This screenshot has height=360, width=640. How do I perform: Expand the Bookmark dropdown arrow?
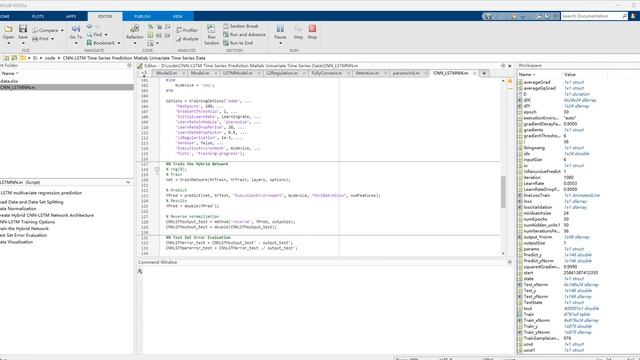tap(119, 43)
